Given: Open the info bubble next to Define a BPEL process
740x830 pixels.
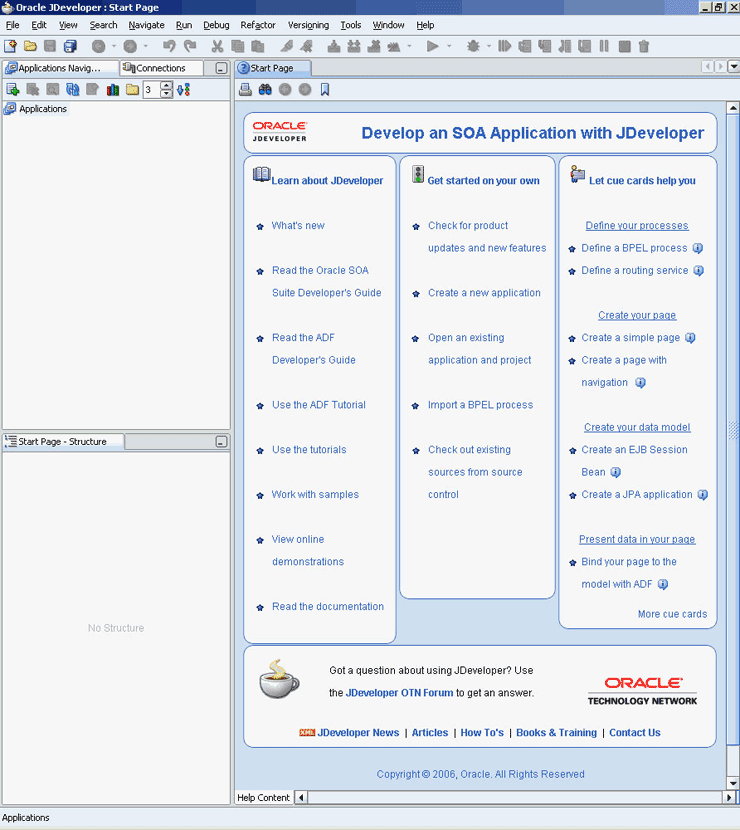Looking at the screenshot, I should tap(698, 248).
